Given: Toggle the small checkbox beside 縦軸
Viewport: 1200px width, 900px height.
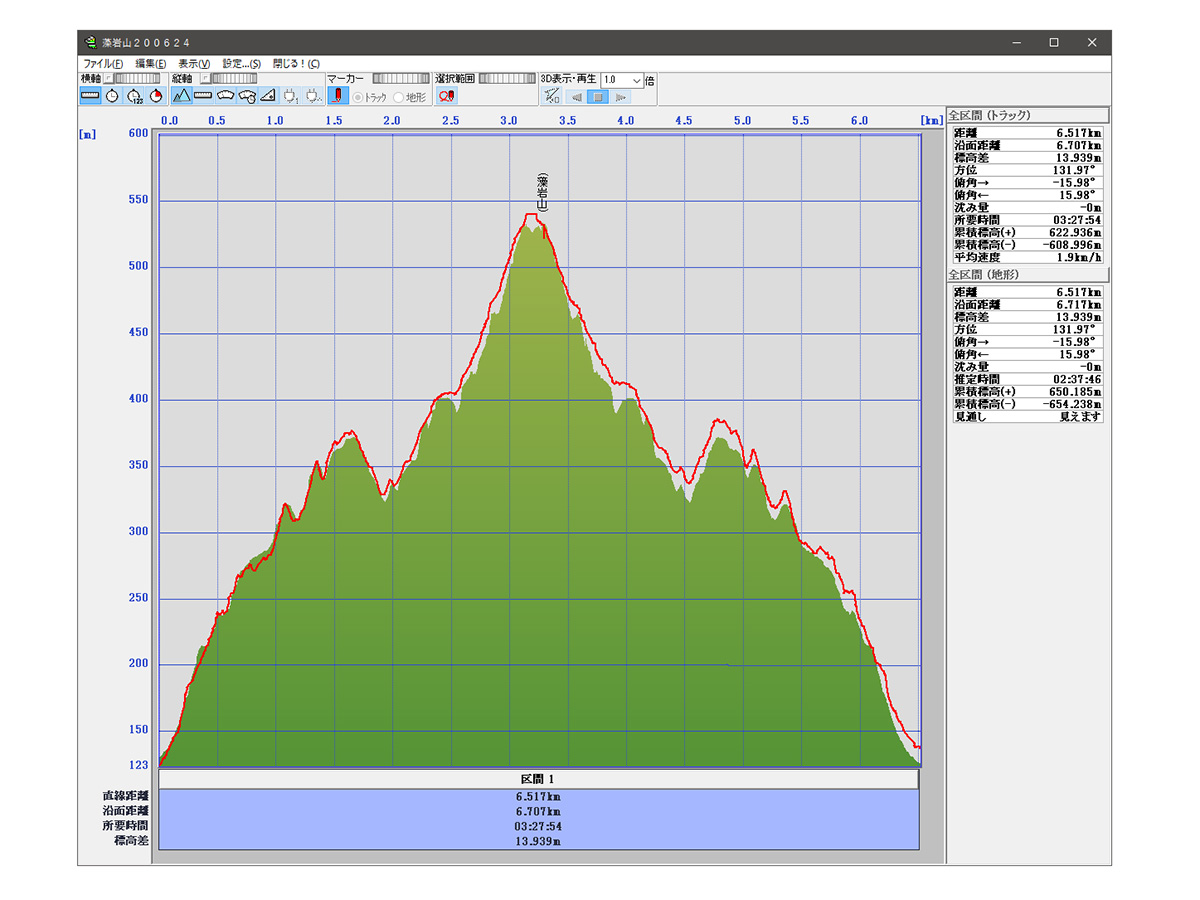Looking at the screenshot, I should [204, 78].
